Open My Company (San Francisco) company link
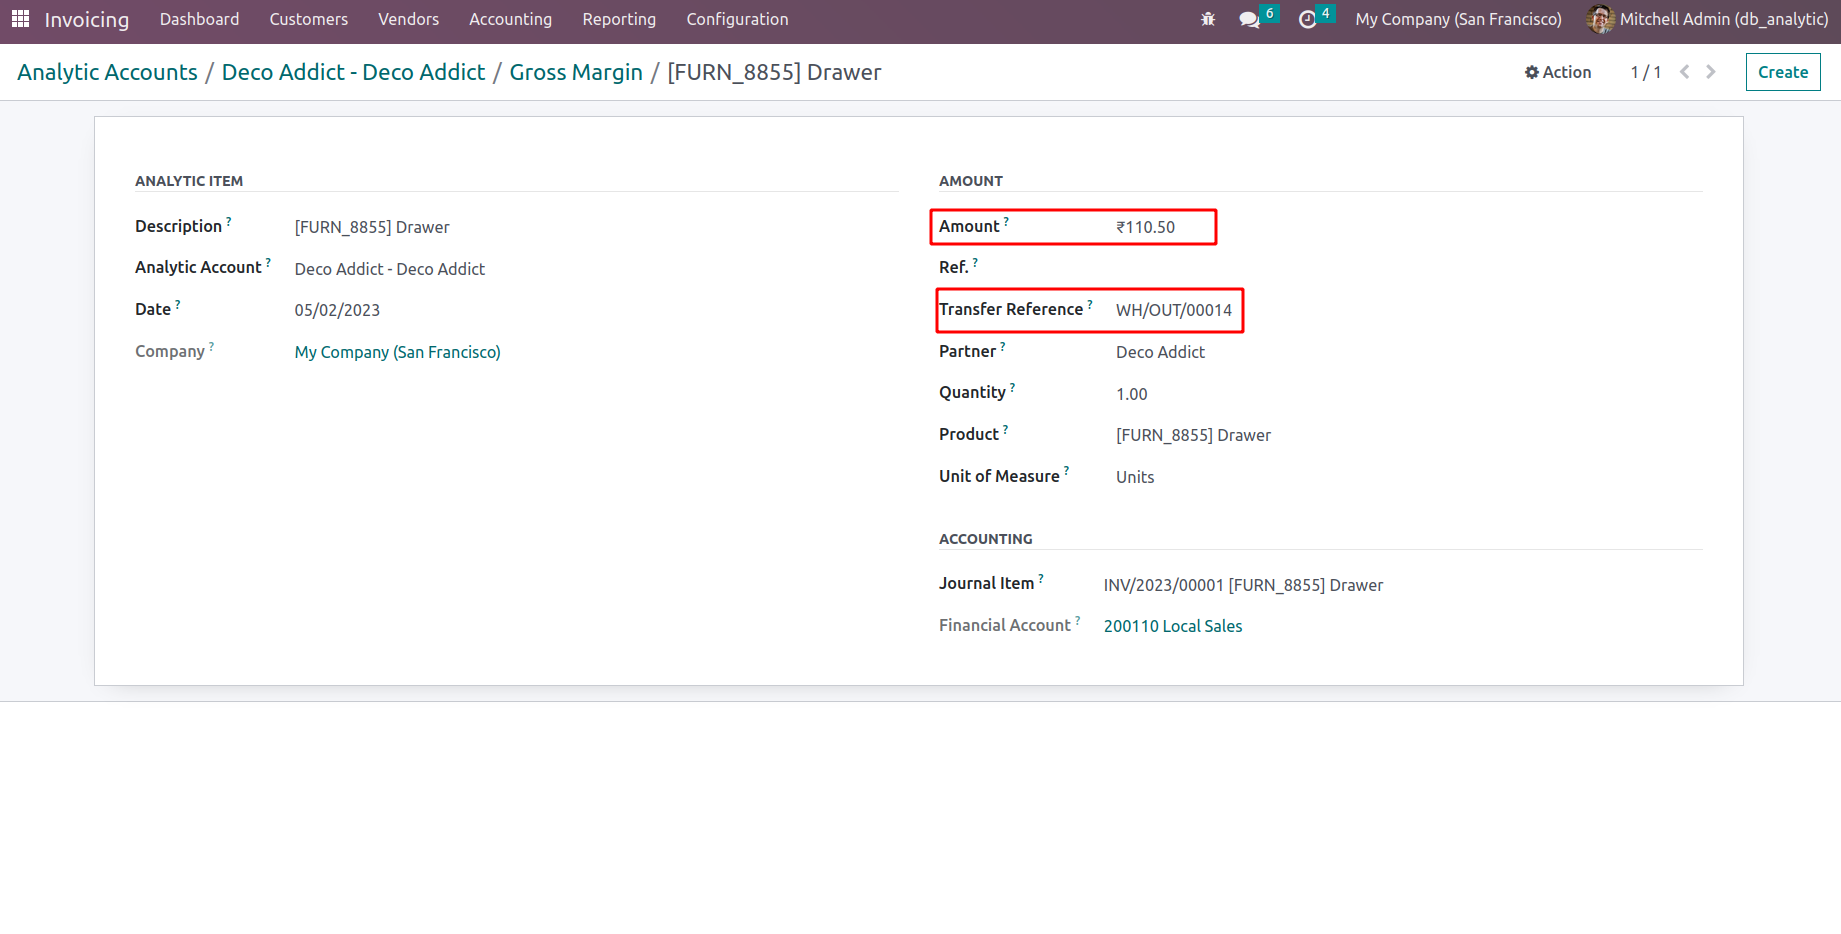 (397, 352)
